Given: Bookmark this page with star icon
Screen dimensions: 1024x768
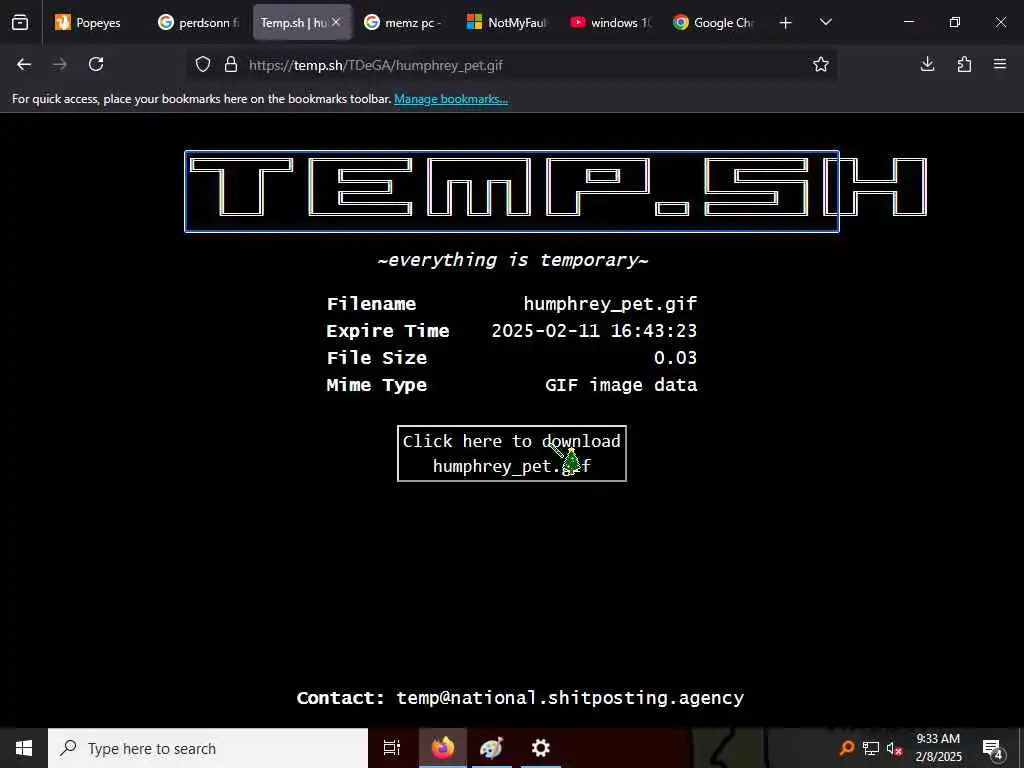Looking at the screenshot, I should 821,64.
